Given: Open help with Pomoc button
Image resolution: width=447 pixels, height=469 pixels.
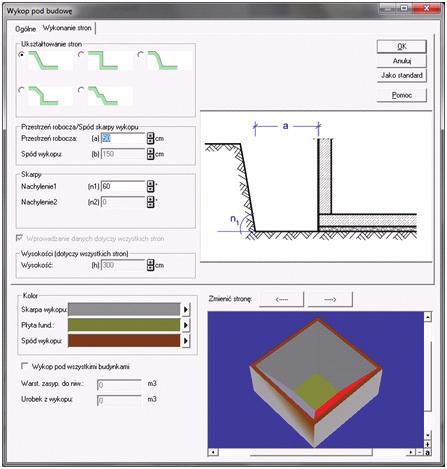Looking at the screenshot, I should pyautogui.click(x=402, y=95).
